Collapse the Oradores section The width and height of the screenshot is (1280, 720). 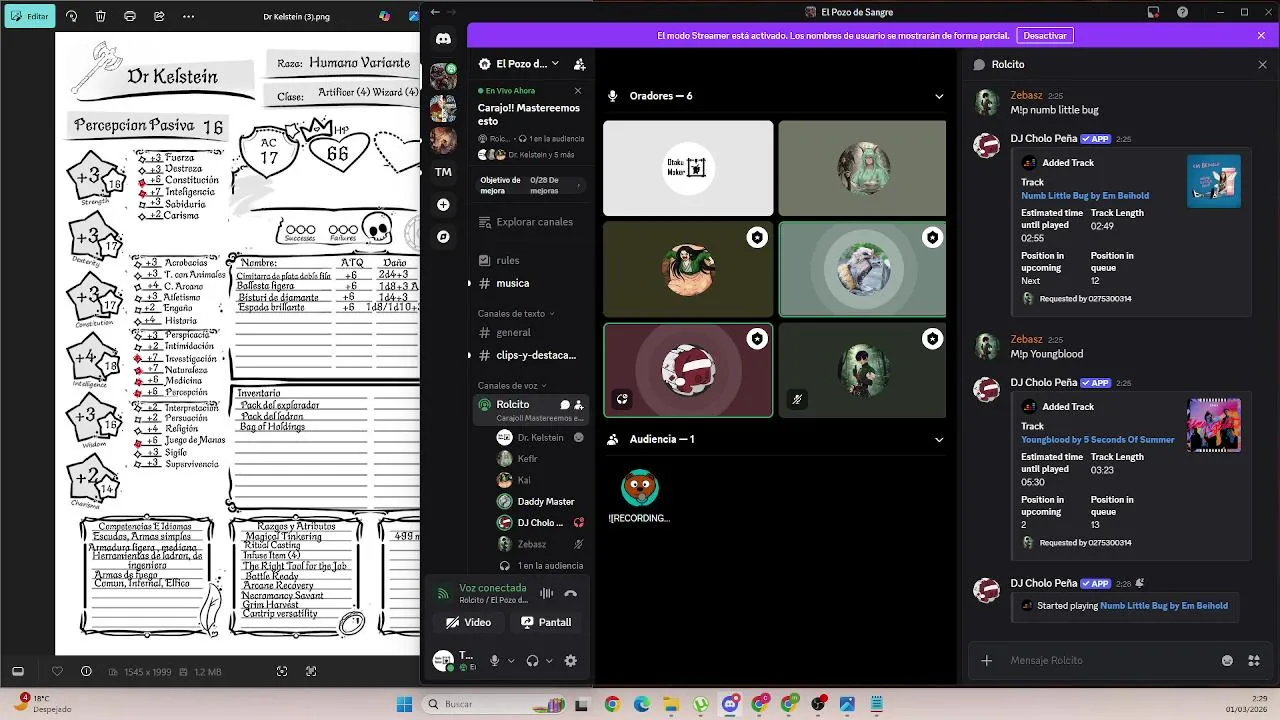(x=939, y=96)
